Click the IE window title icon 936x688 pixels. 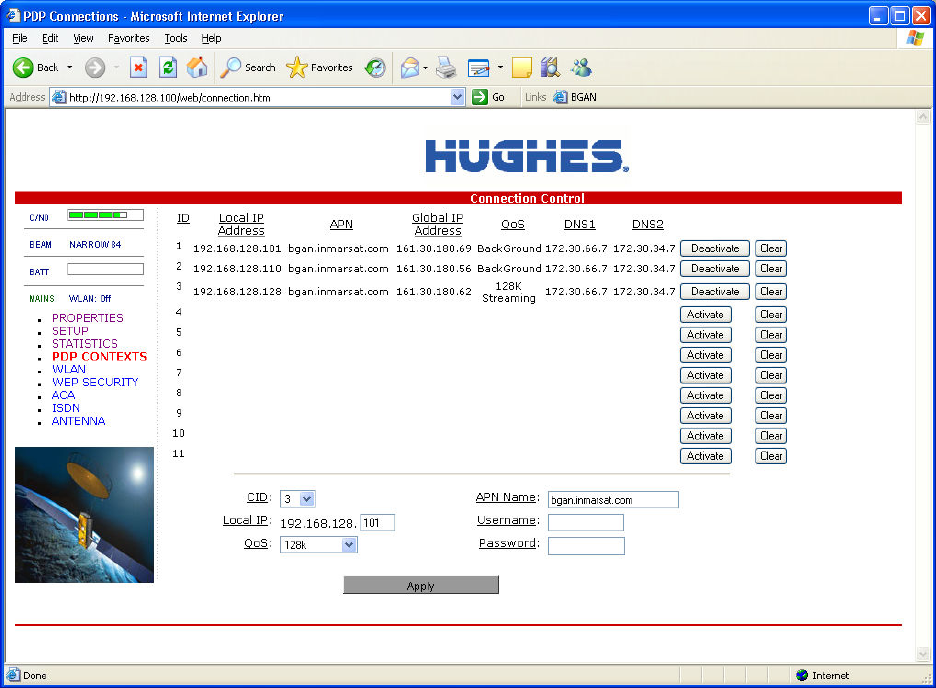point(13,16)
